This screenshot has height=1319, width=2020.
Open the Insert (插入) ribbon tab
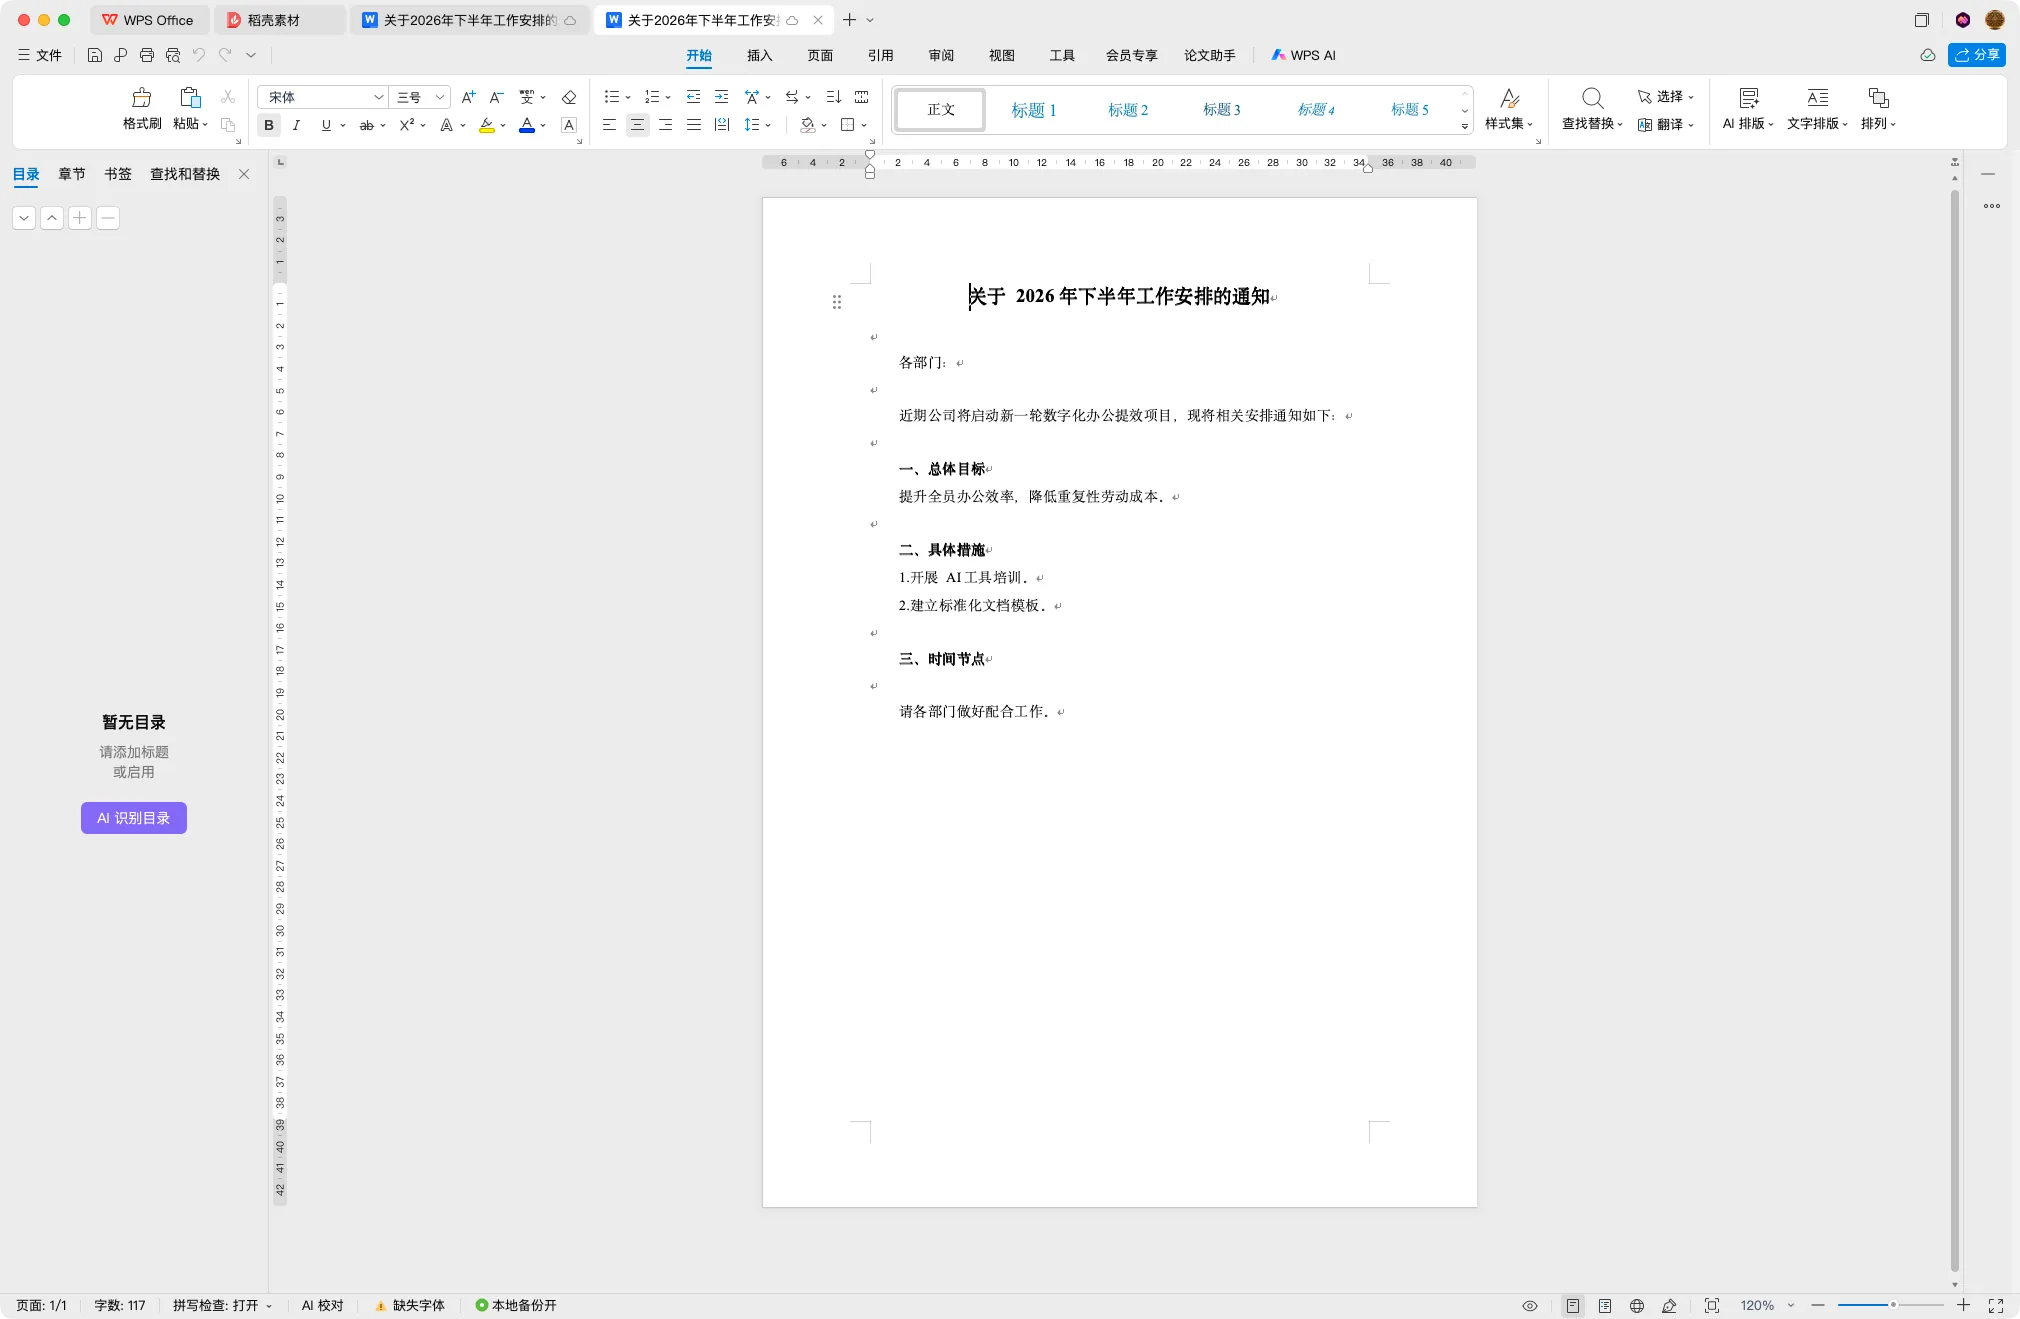coord(760,55)
